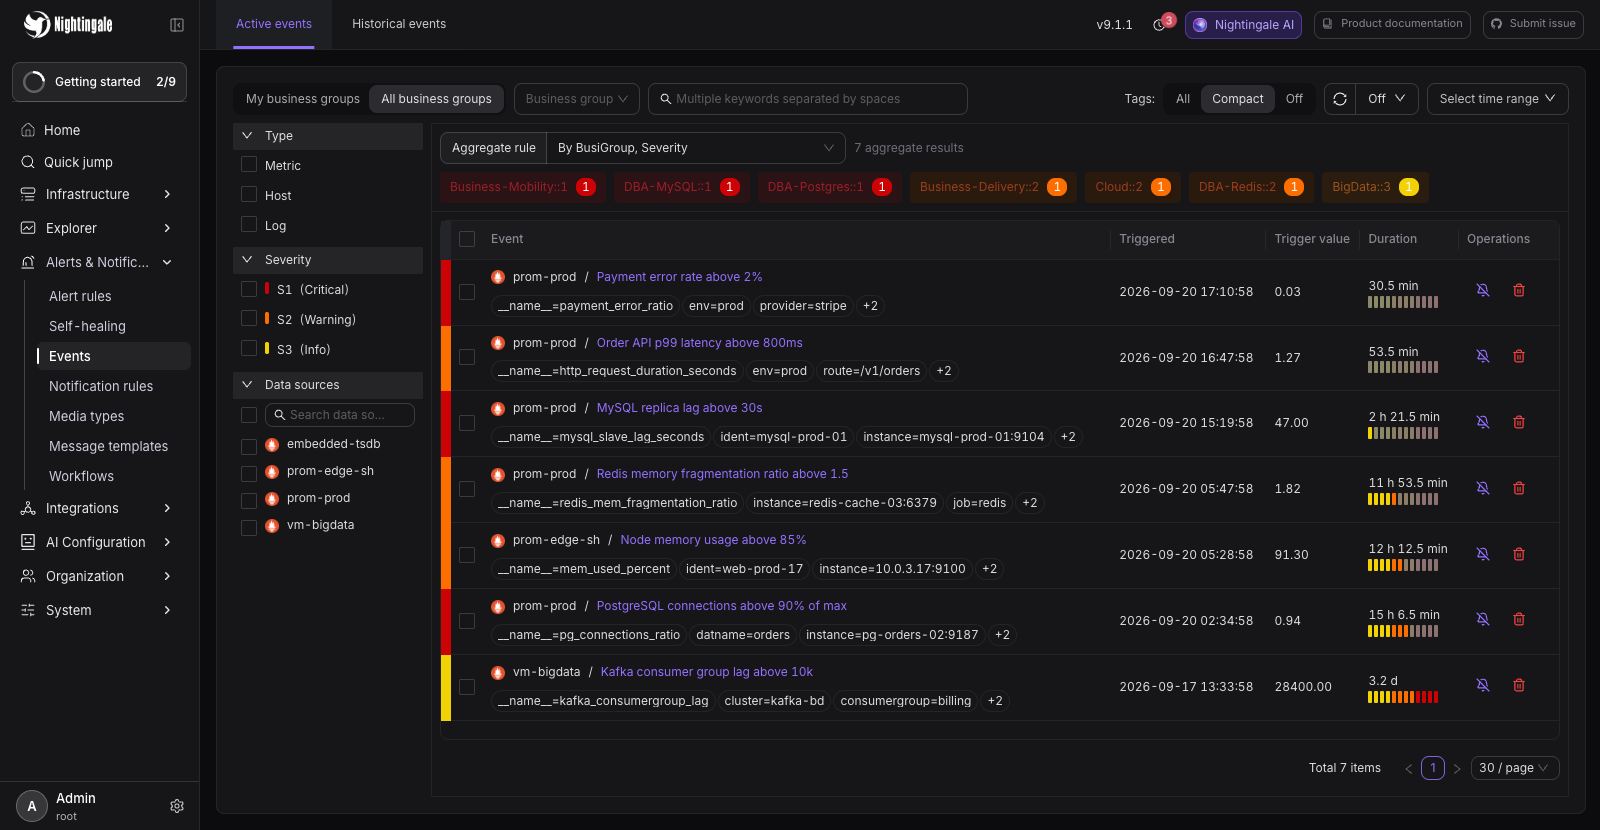
Task: Mute the Node memory usage alert
Action: tap(1483, 554)
